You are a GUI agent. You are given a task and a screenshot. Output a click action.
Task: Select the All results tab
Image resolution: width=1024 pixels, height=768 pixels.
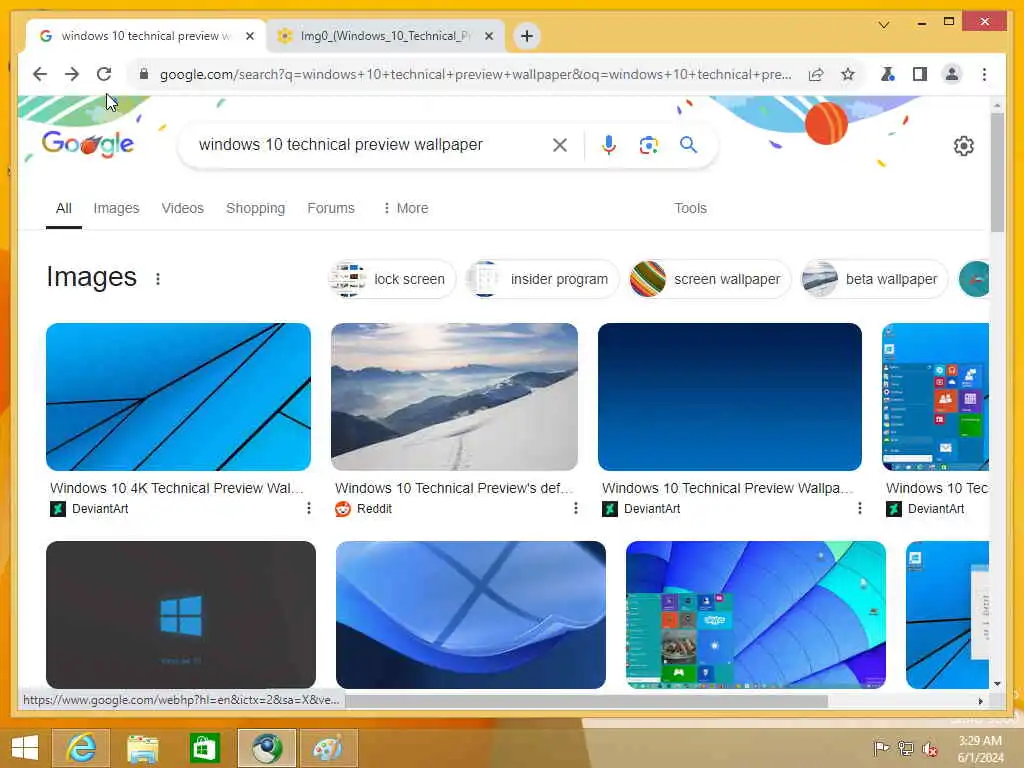click(x=63, y=208)
